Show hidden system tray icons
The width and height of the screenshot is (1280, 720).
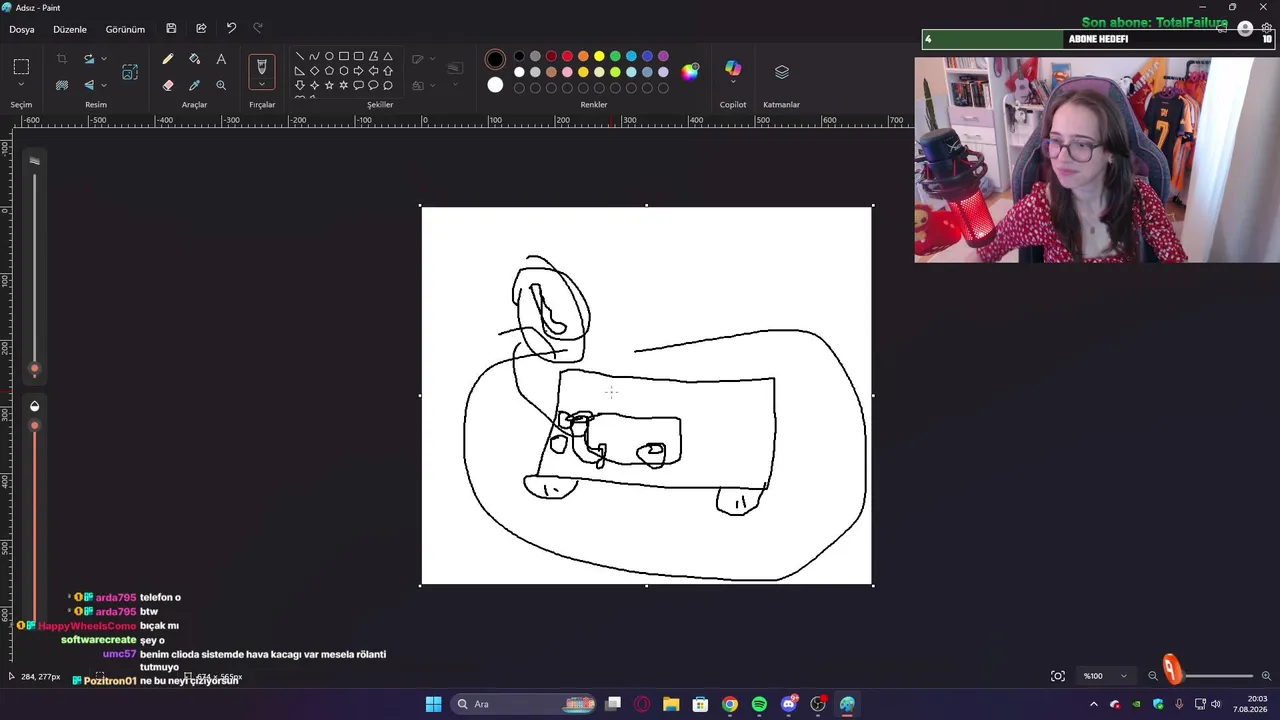pyautogui.click(x=1093, y=704)
